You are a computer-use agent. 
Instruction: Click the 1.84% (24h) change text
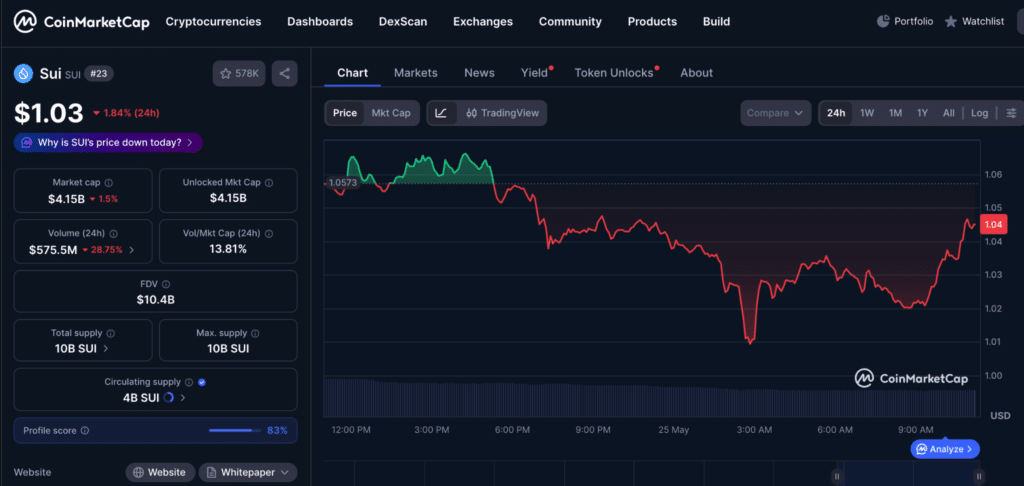(x=126, y=113)
